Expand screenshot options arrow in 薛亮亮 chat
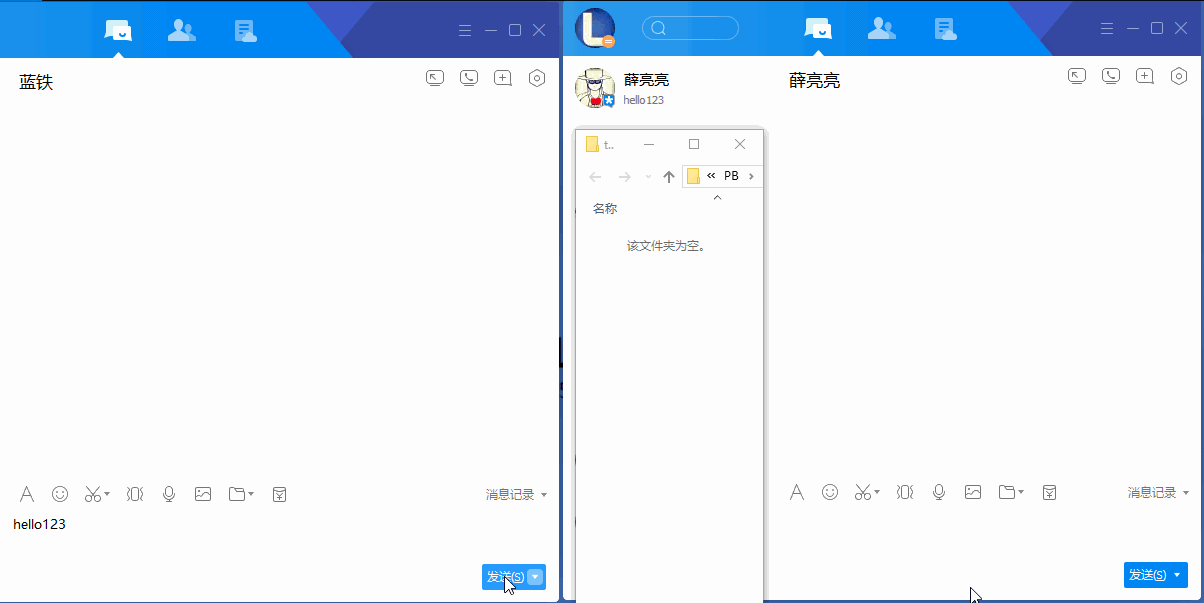Screen dimensions: 1204x603 (877, 492)
